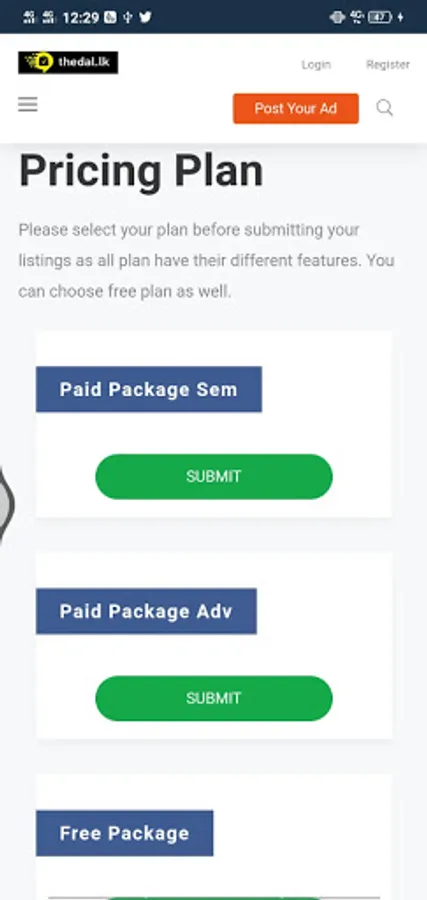Tap the signal strength icon at top left
427x900 pixels.
[29, 17]
